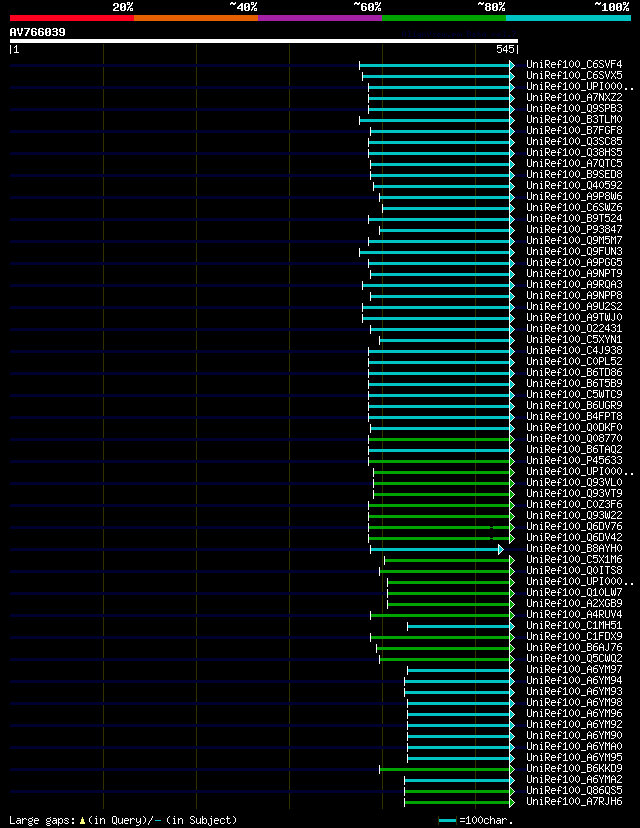The height and width of the screenshot is (828, 640).
Task: Follow the UniRef100_Q93VT9 link
Action: pos(574,494)
